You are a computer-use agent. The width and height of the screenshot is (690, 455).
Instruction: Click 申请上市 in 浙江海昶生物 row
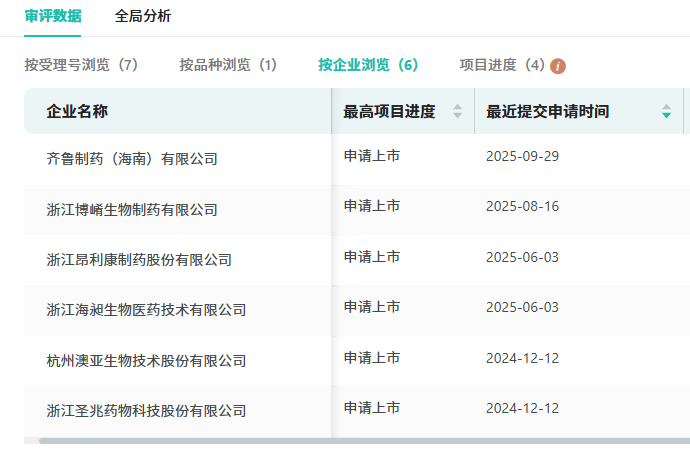372,307
